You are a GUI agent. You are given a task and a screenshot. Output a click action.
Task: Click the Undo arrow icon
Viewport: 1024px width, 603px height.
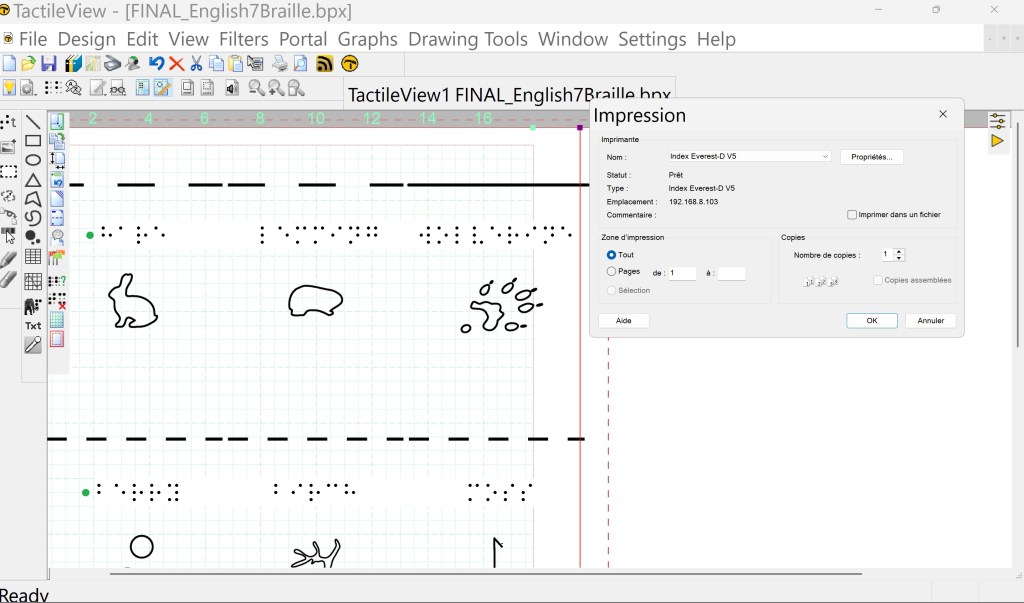(157, 63)
